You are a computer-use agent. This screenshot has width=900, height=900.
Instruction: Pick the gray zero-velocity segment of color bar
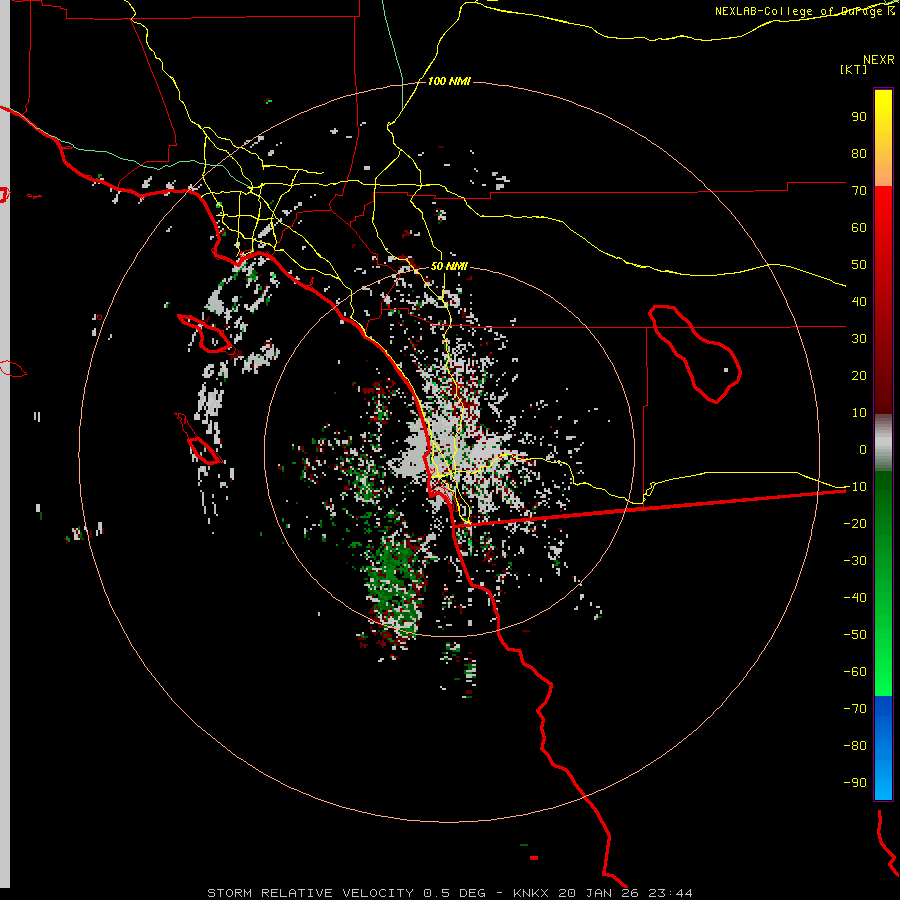[883, 443]
